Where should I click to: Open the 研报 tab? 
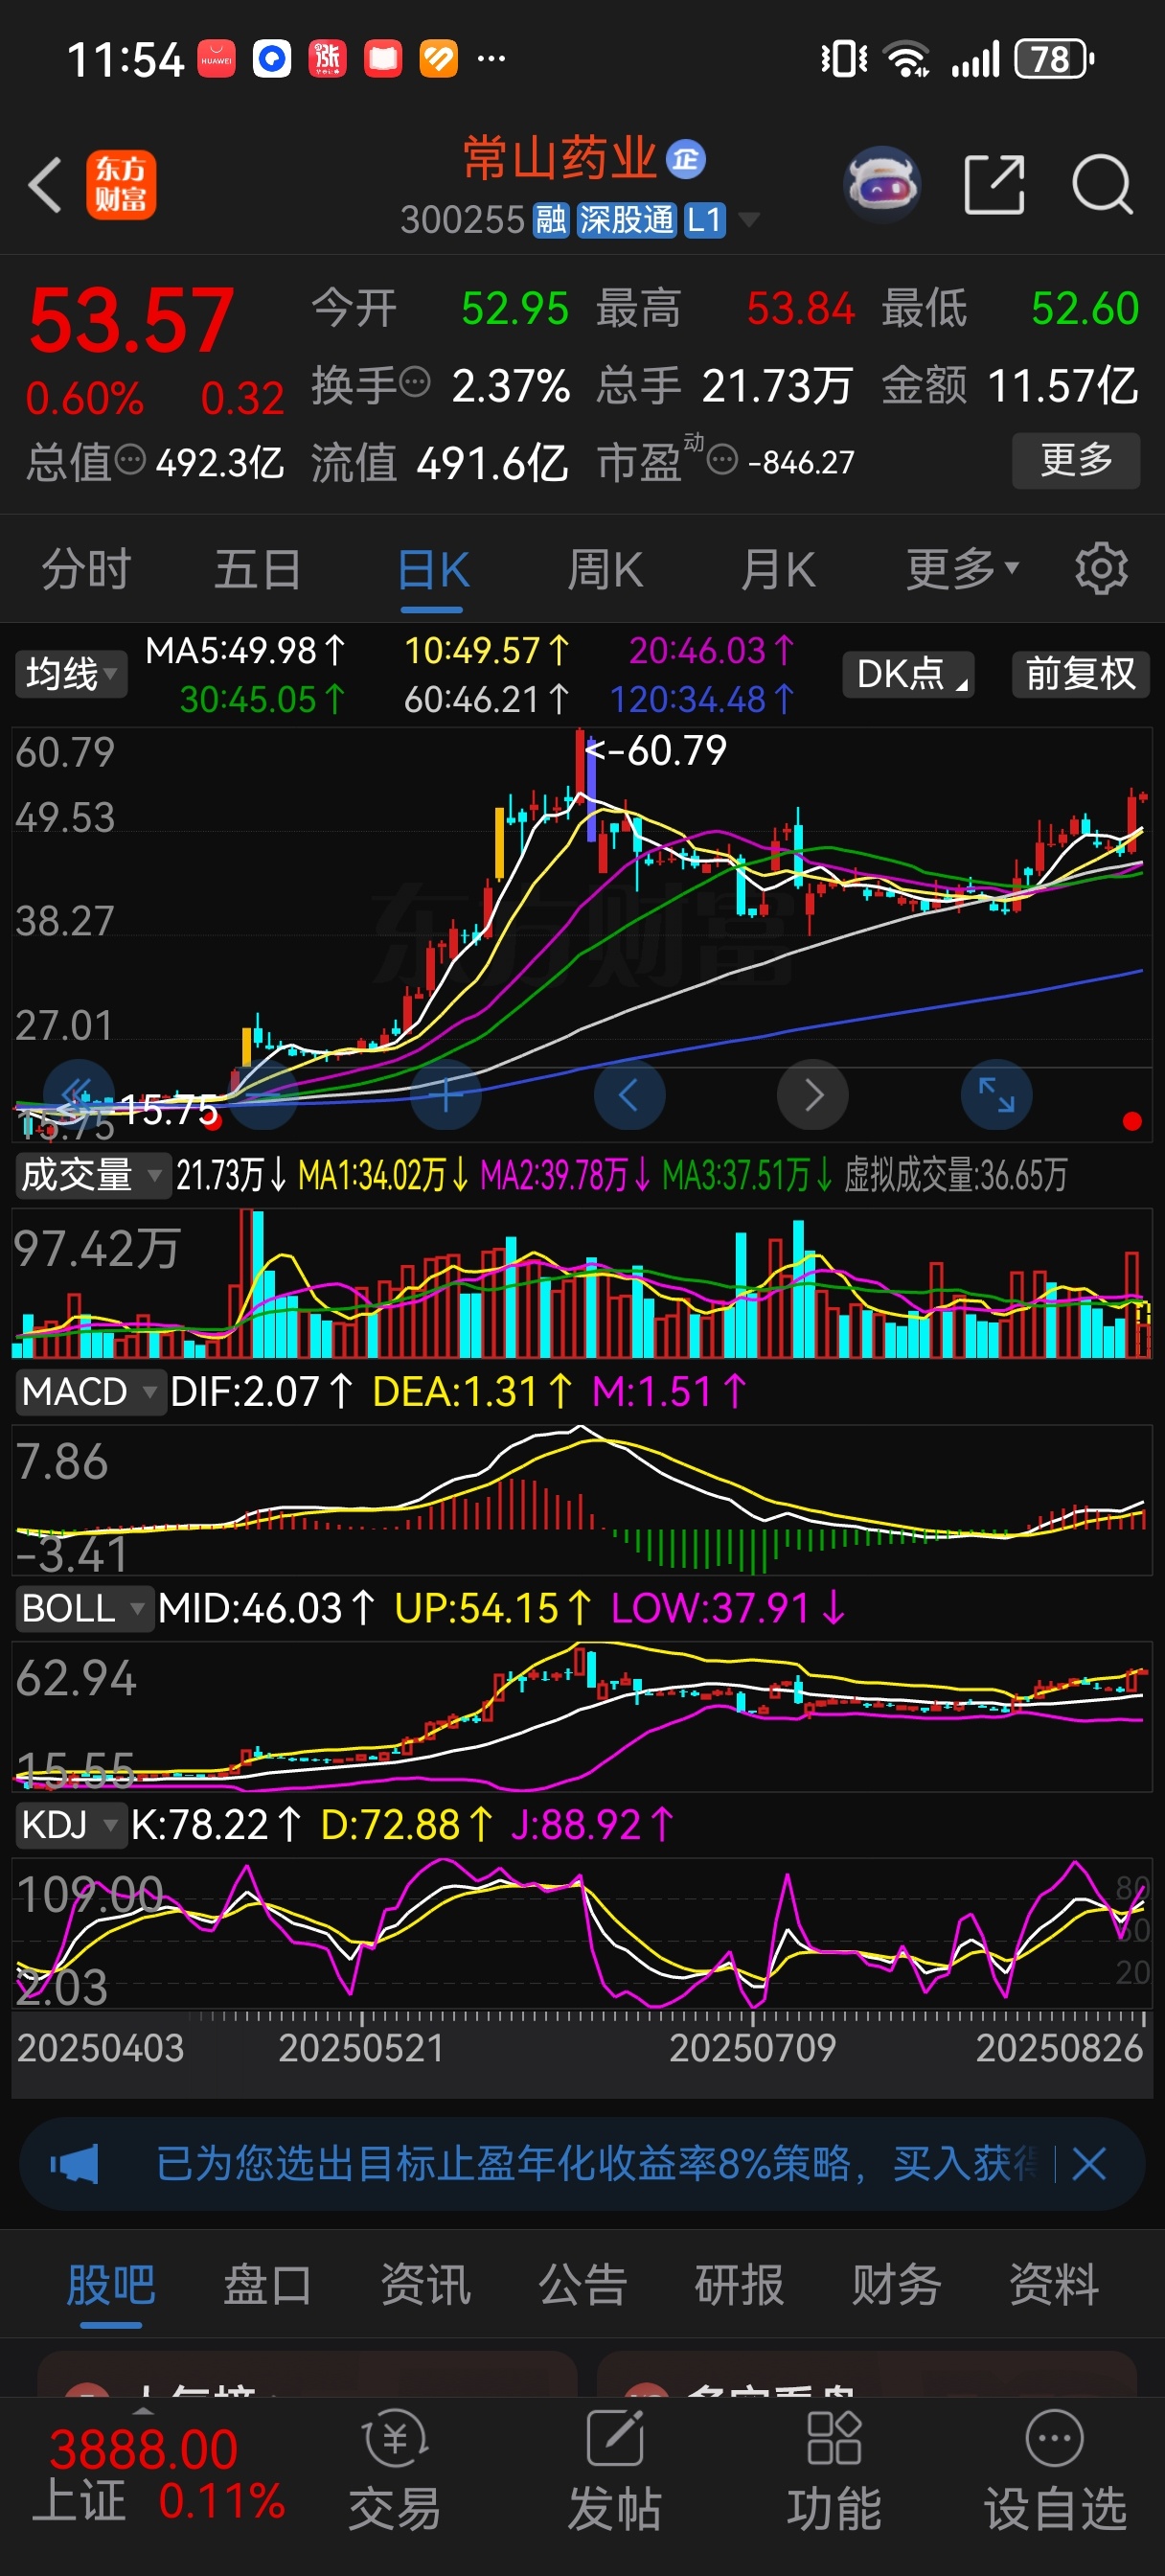(x=739, y=2285)
